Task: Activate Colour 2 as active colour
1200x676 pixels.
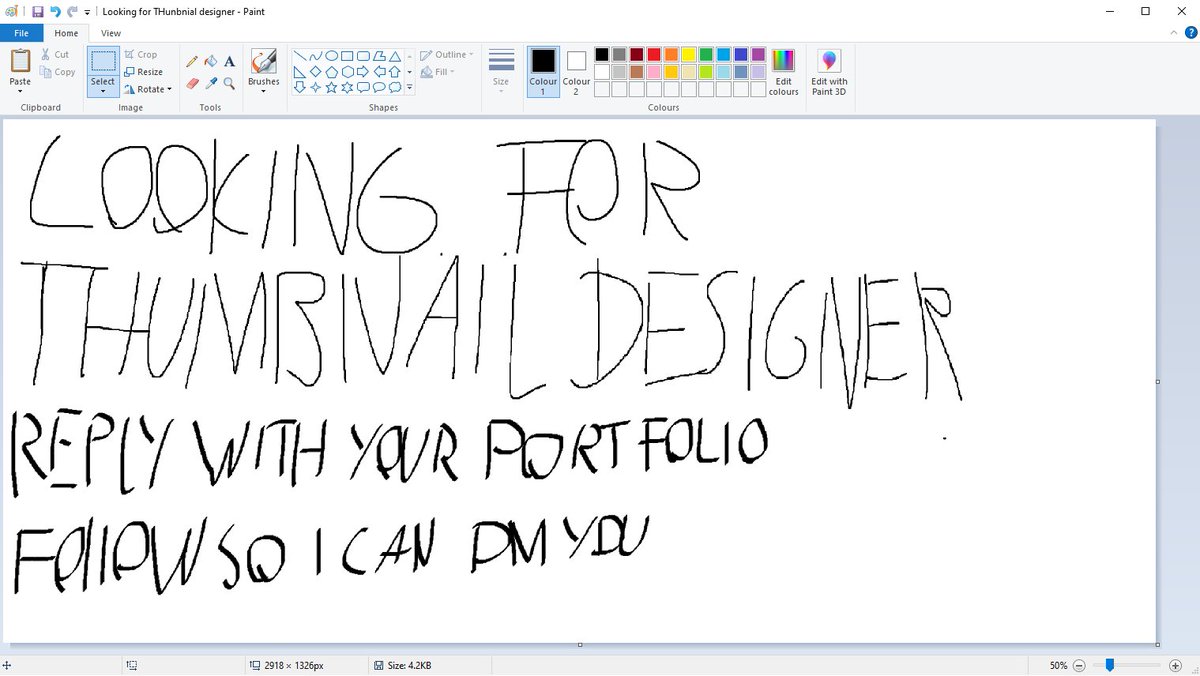Action: tap(576, 68)
